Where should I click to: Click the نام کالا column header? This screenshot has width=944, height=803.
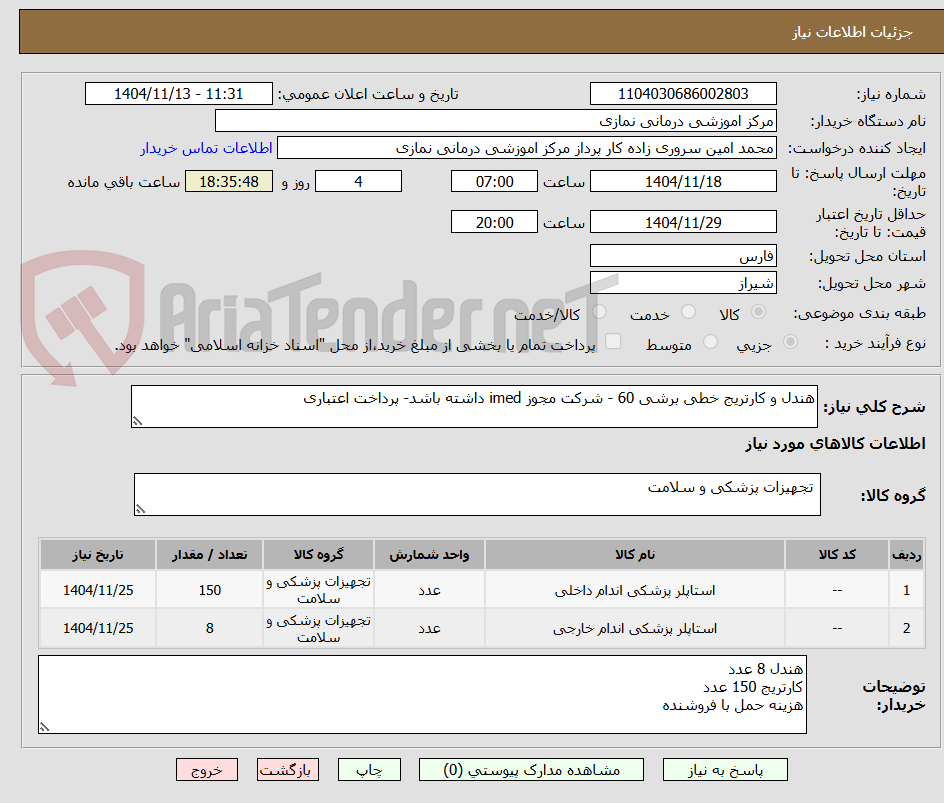click(635, 554)
